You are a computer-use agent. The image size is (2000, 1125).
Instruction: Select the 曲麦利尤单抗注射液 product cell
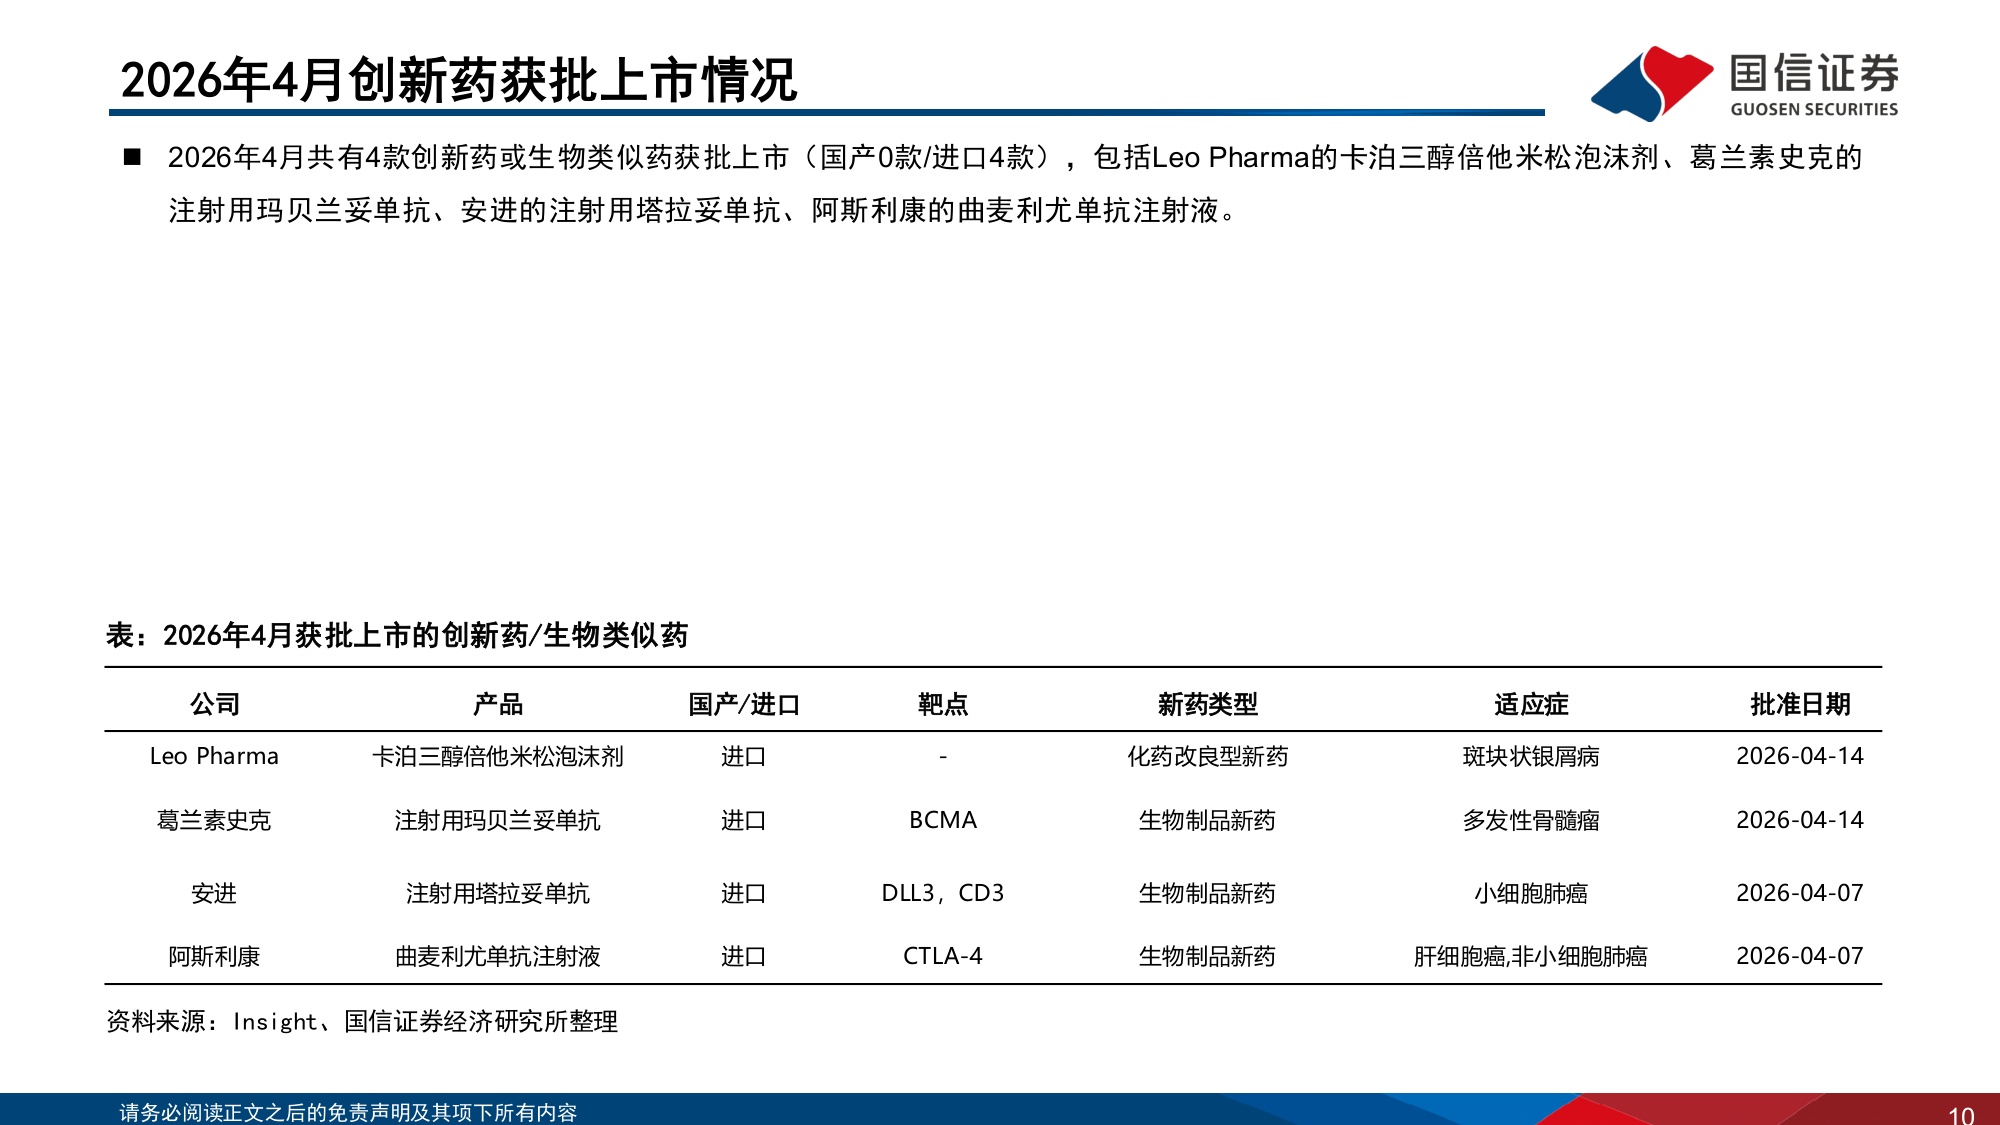pyautogui.click(x=498, y=956)
